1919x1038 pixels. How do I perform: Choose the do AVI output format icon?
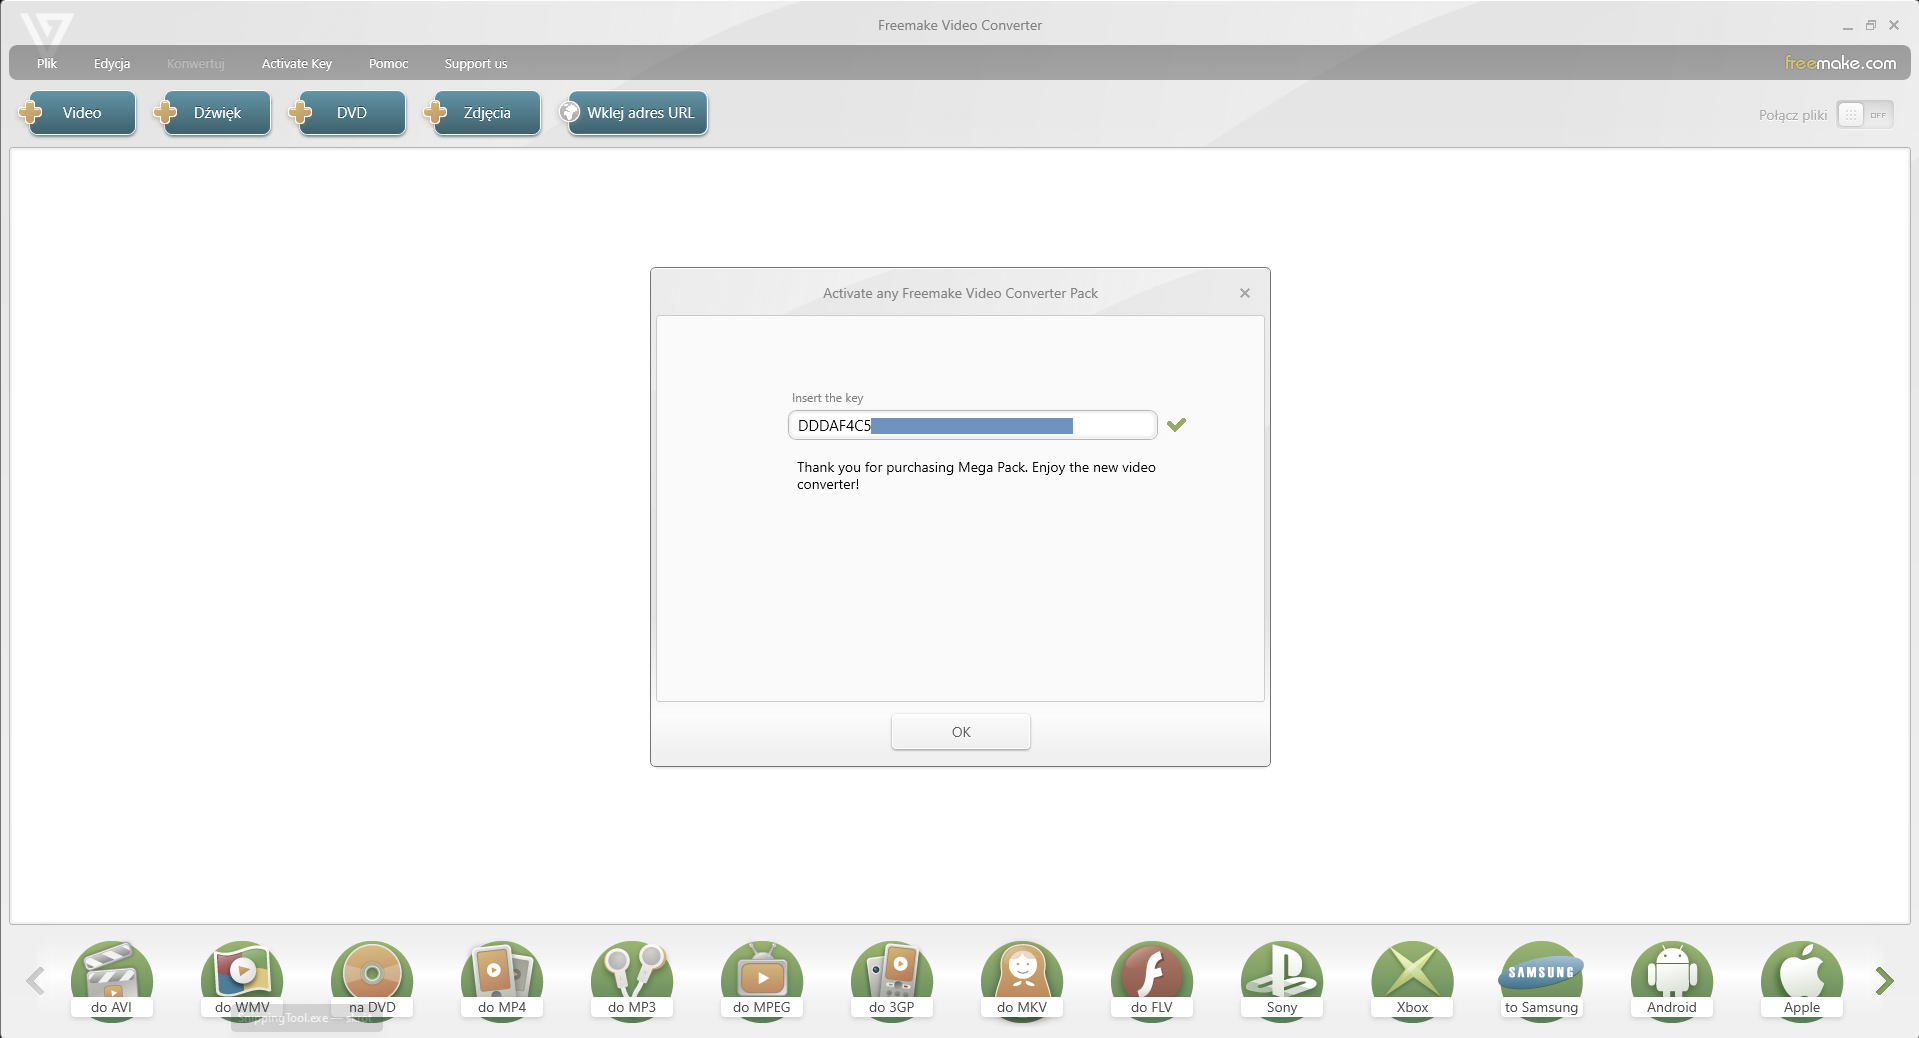111,980
